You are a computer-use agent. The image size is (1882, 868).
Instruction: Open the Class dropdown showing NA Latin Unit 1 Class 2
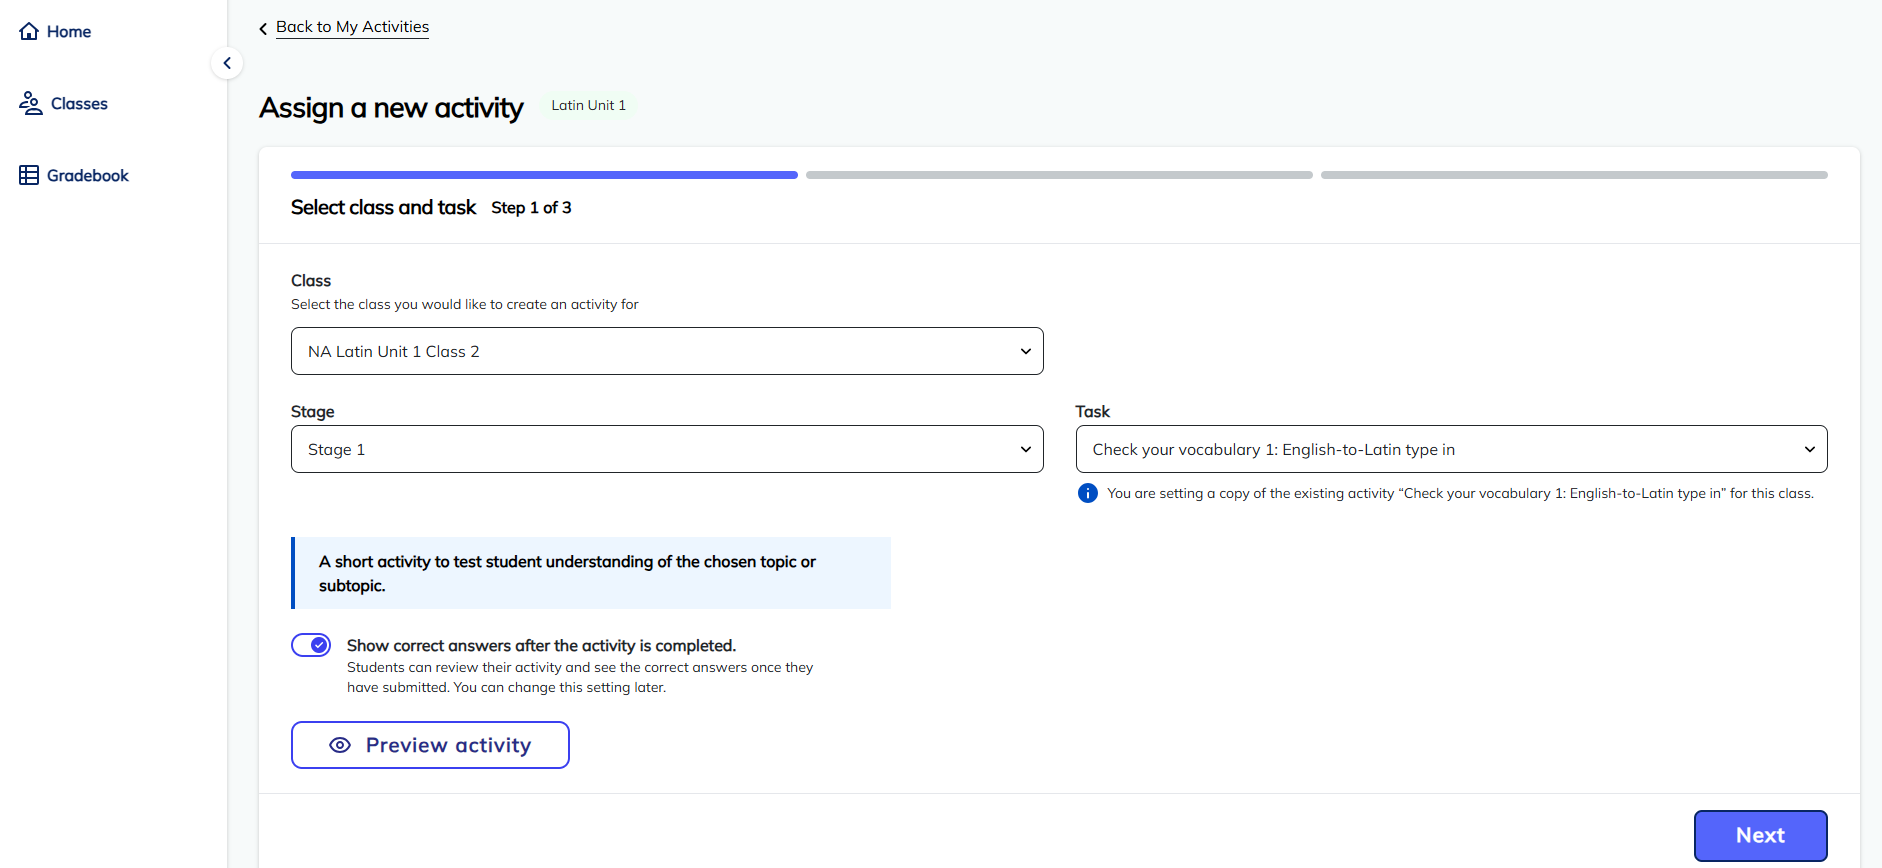(x=667, y=351)
